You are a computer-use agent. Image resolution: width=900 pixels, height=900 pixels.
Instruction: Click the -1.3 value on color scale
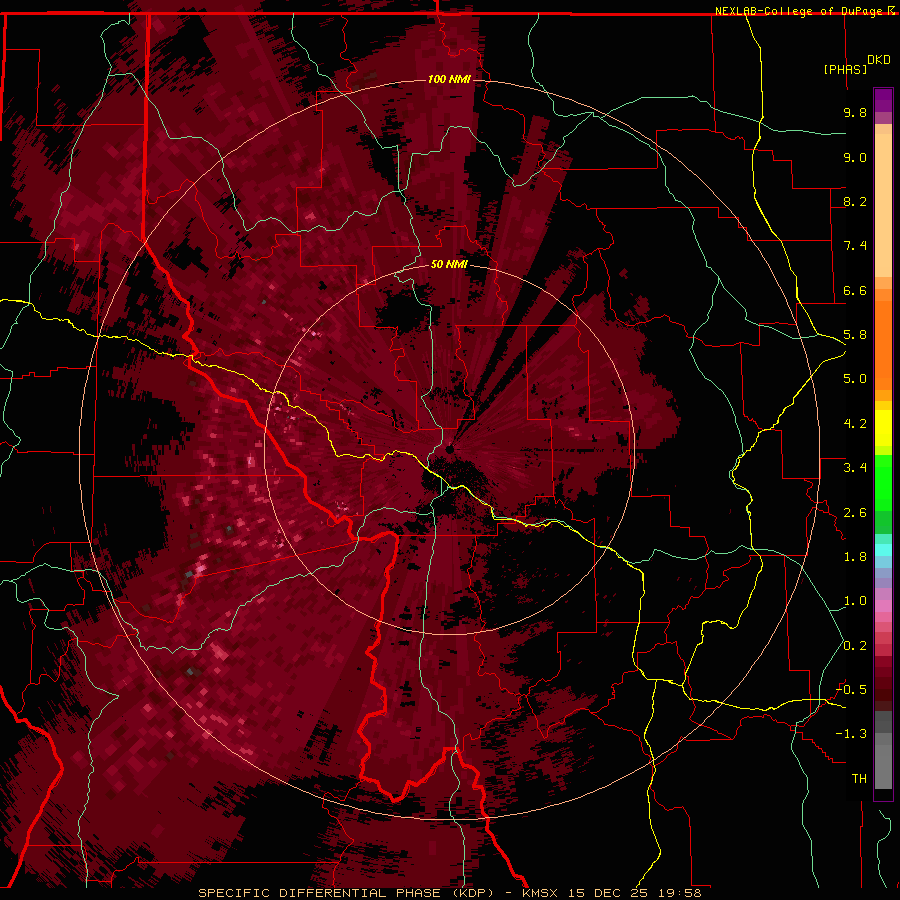pos(851,734)
